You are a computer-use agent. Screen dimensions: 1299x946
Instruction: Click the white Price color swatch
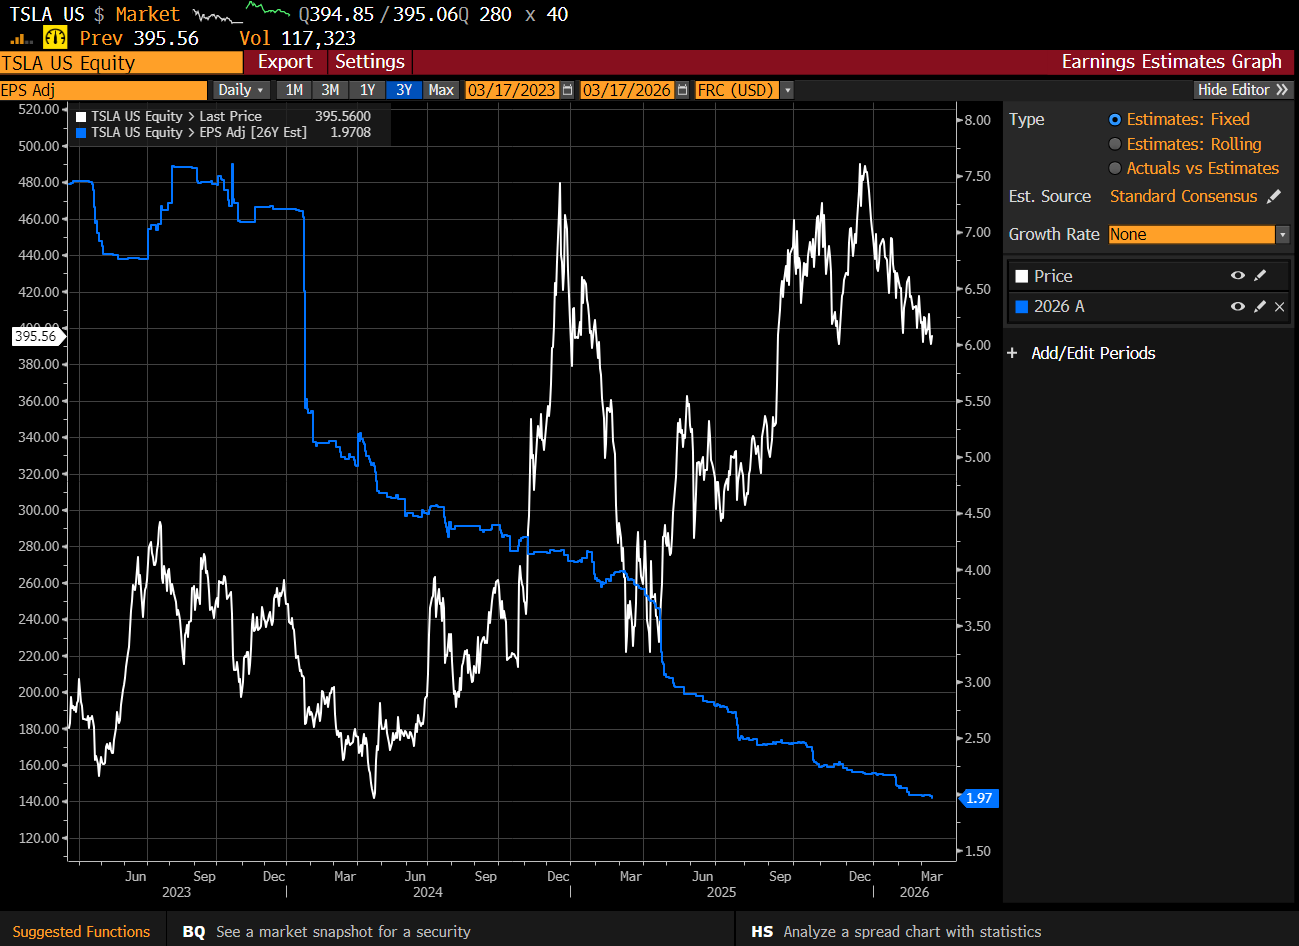pos(1021,276)
